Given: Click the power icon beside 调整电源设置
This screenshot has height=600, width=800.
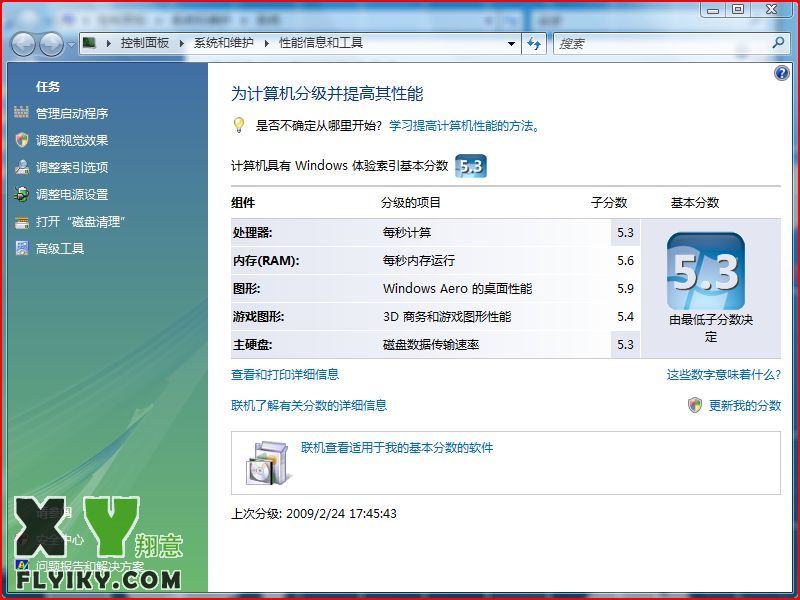Looking at the screenshot, I should (x=21, y=194).
